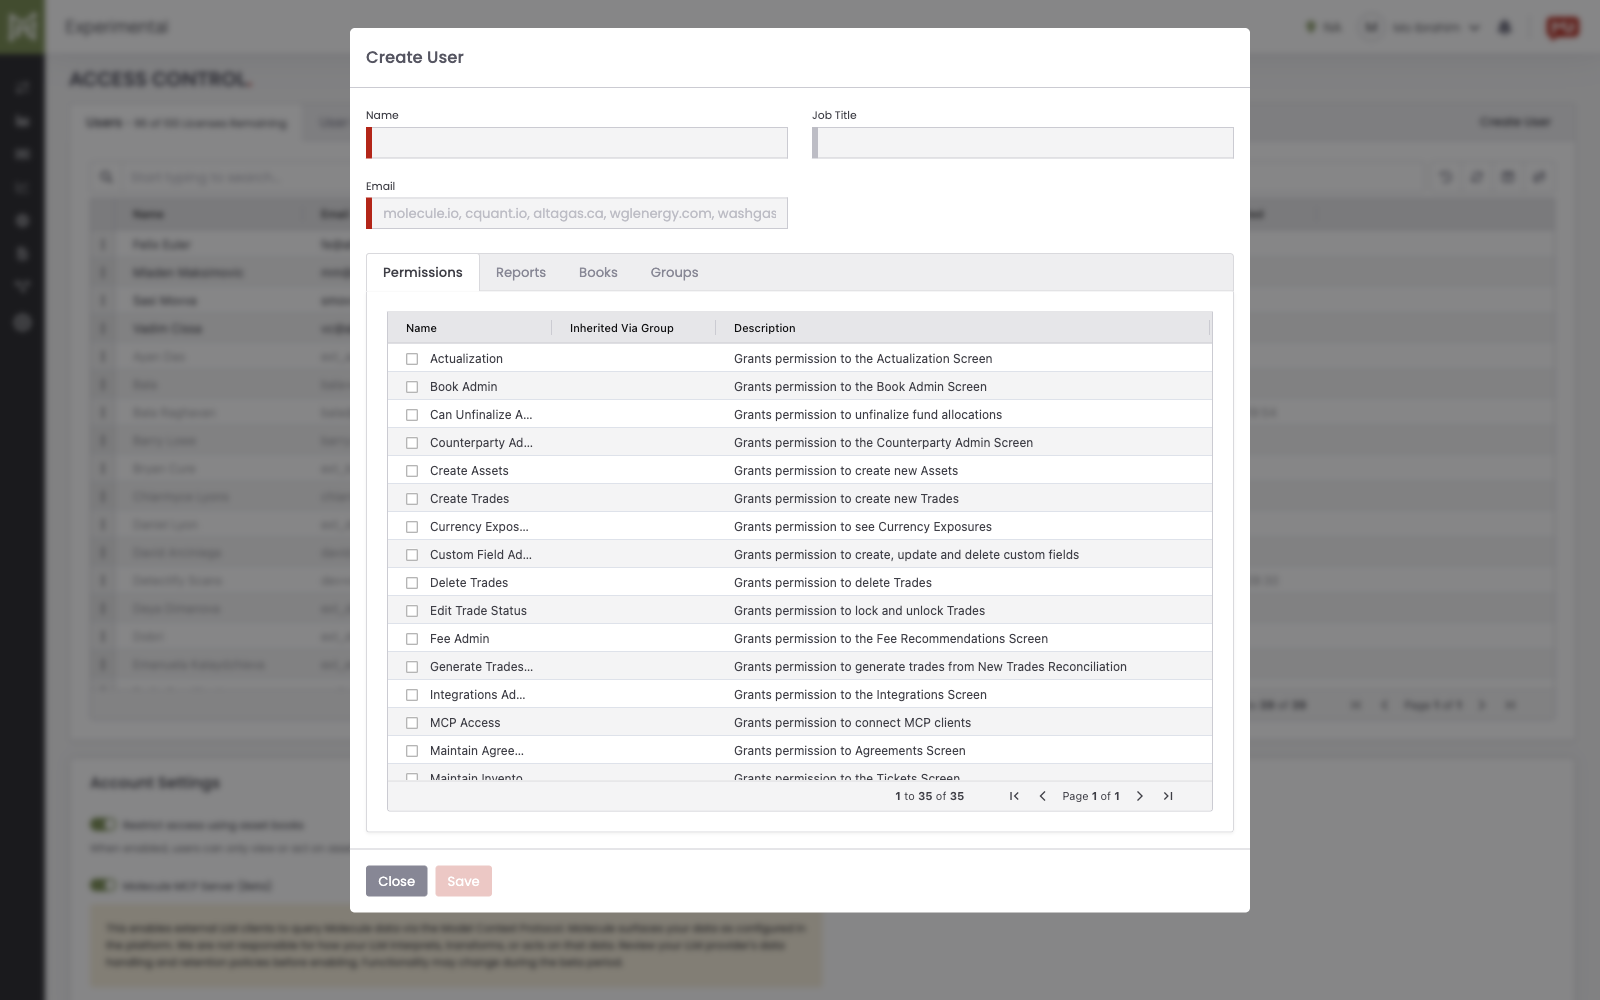Close the Create User dialog
The height and width of the screenshot is (1000, 1600).
point(396,881)
